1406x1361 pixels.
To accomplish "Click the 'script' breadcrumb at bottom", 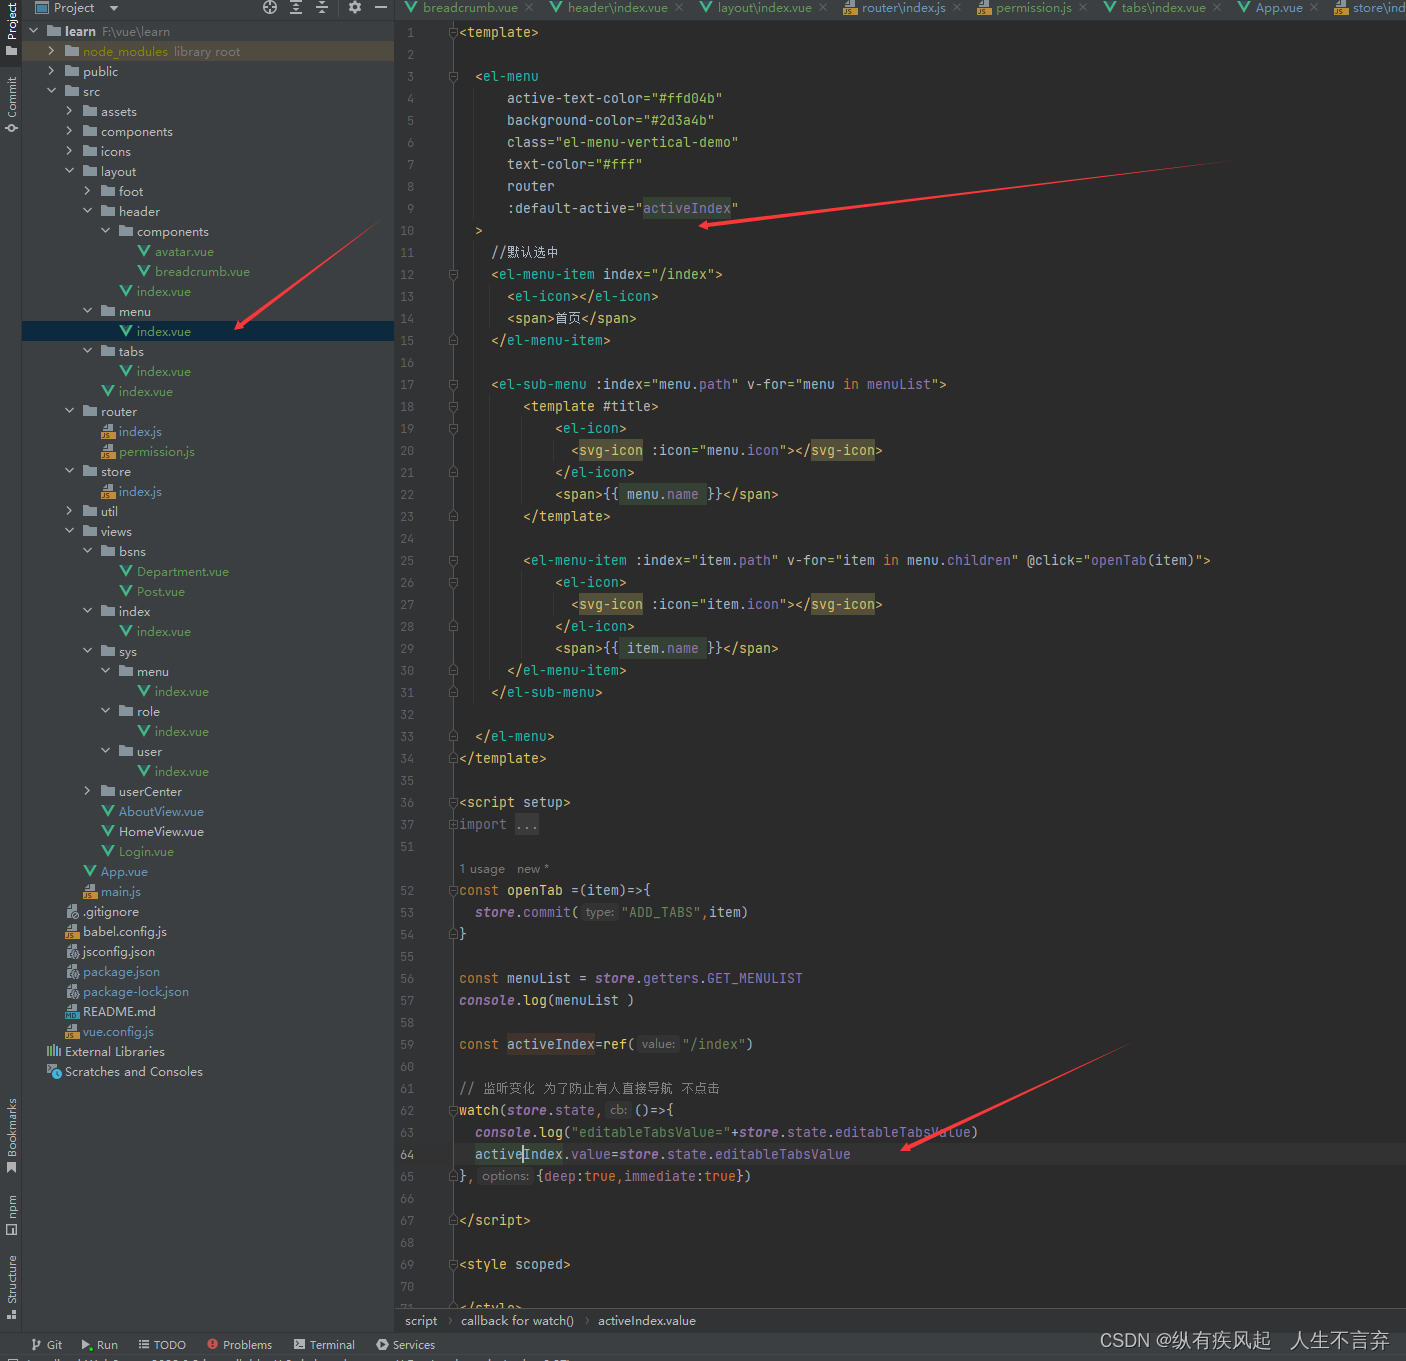I will 421,1321.
